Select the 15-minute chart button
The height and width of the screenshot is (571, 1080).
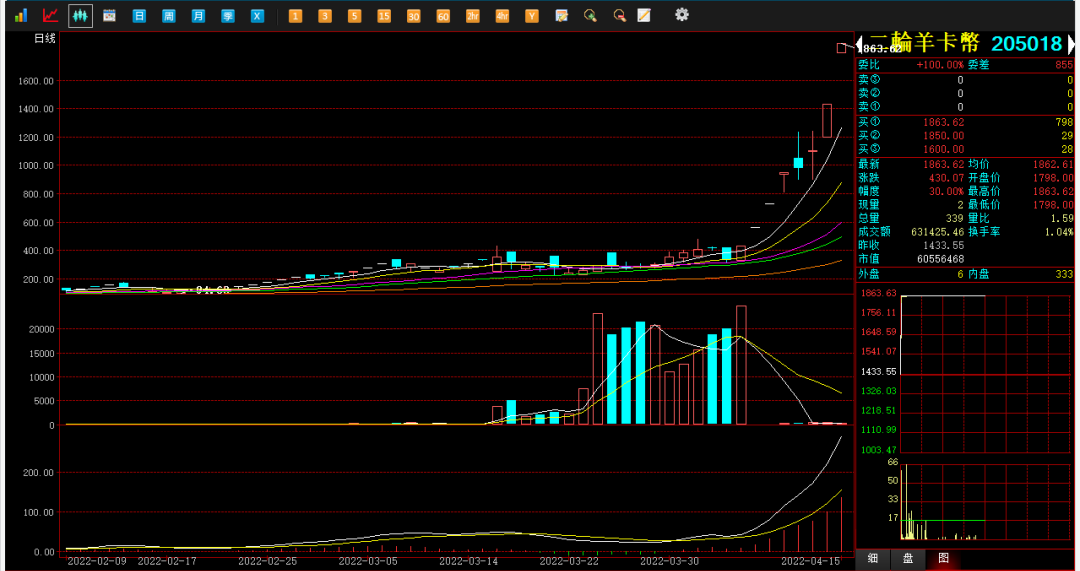tap(384, 16)
